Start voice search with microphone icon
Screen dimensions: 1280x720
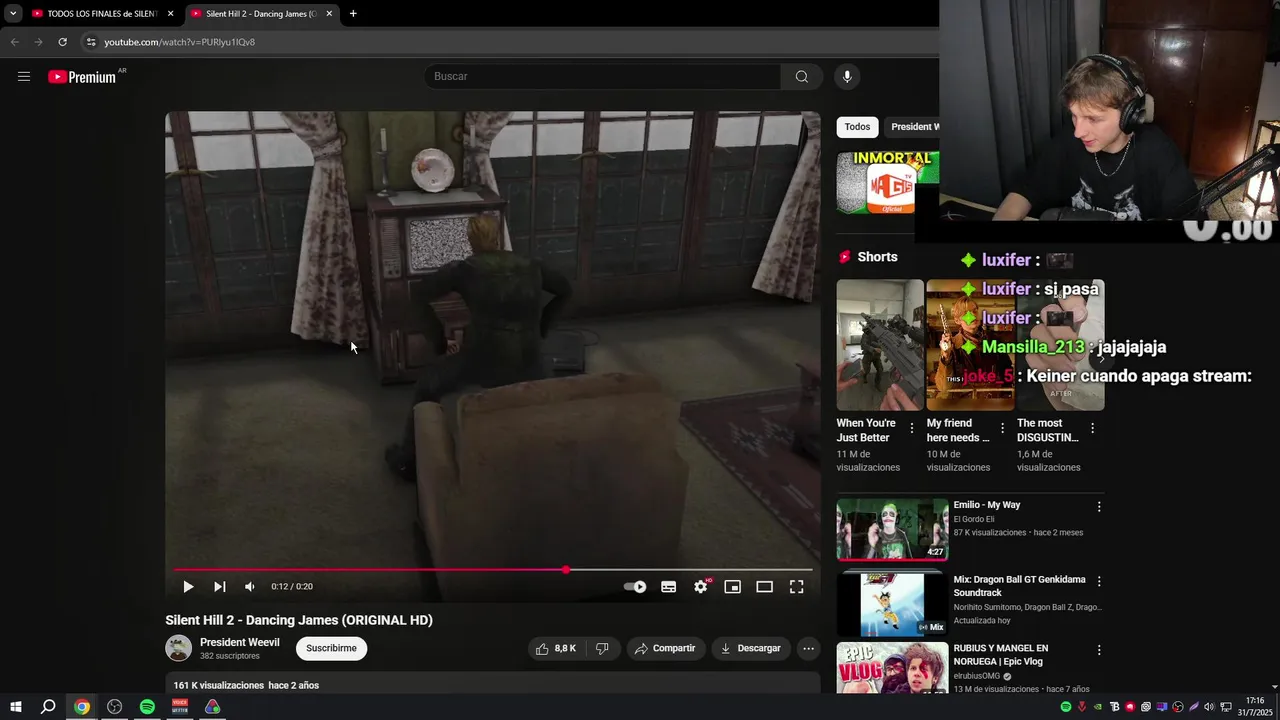(x=847, y=77)
